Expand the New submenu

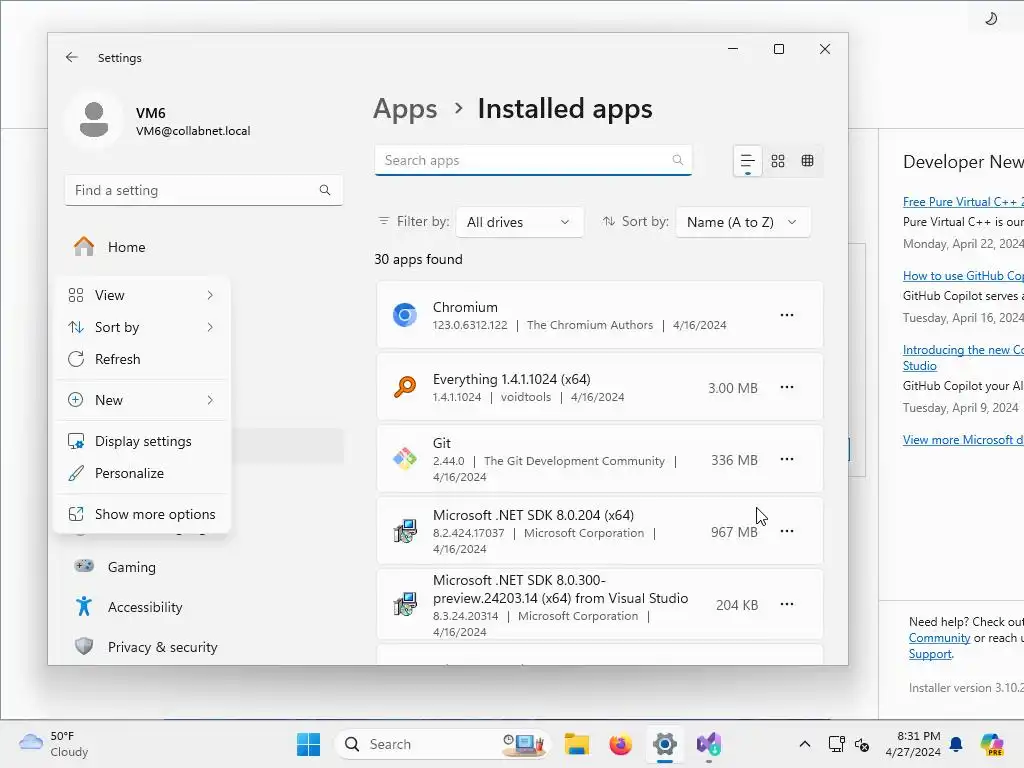tap(142, 400)
